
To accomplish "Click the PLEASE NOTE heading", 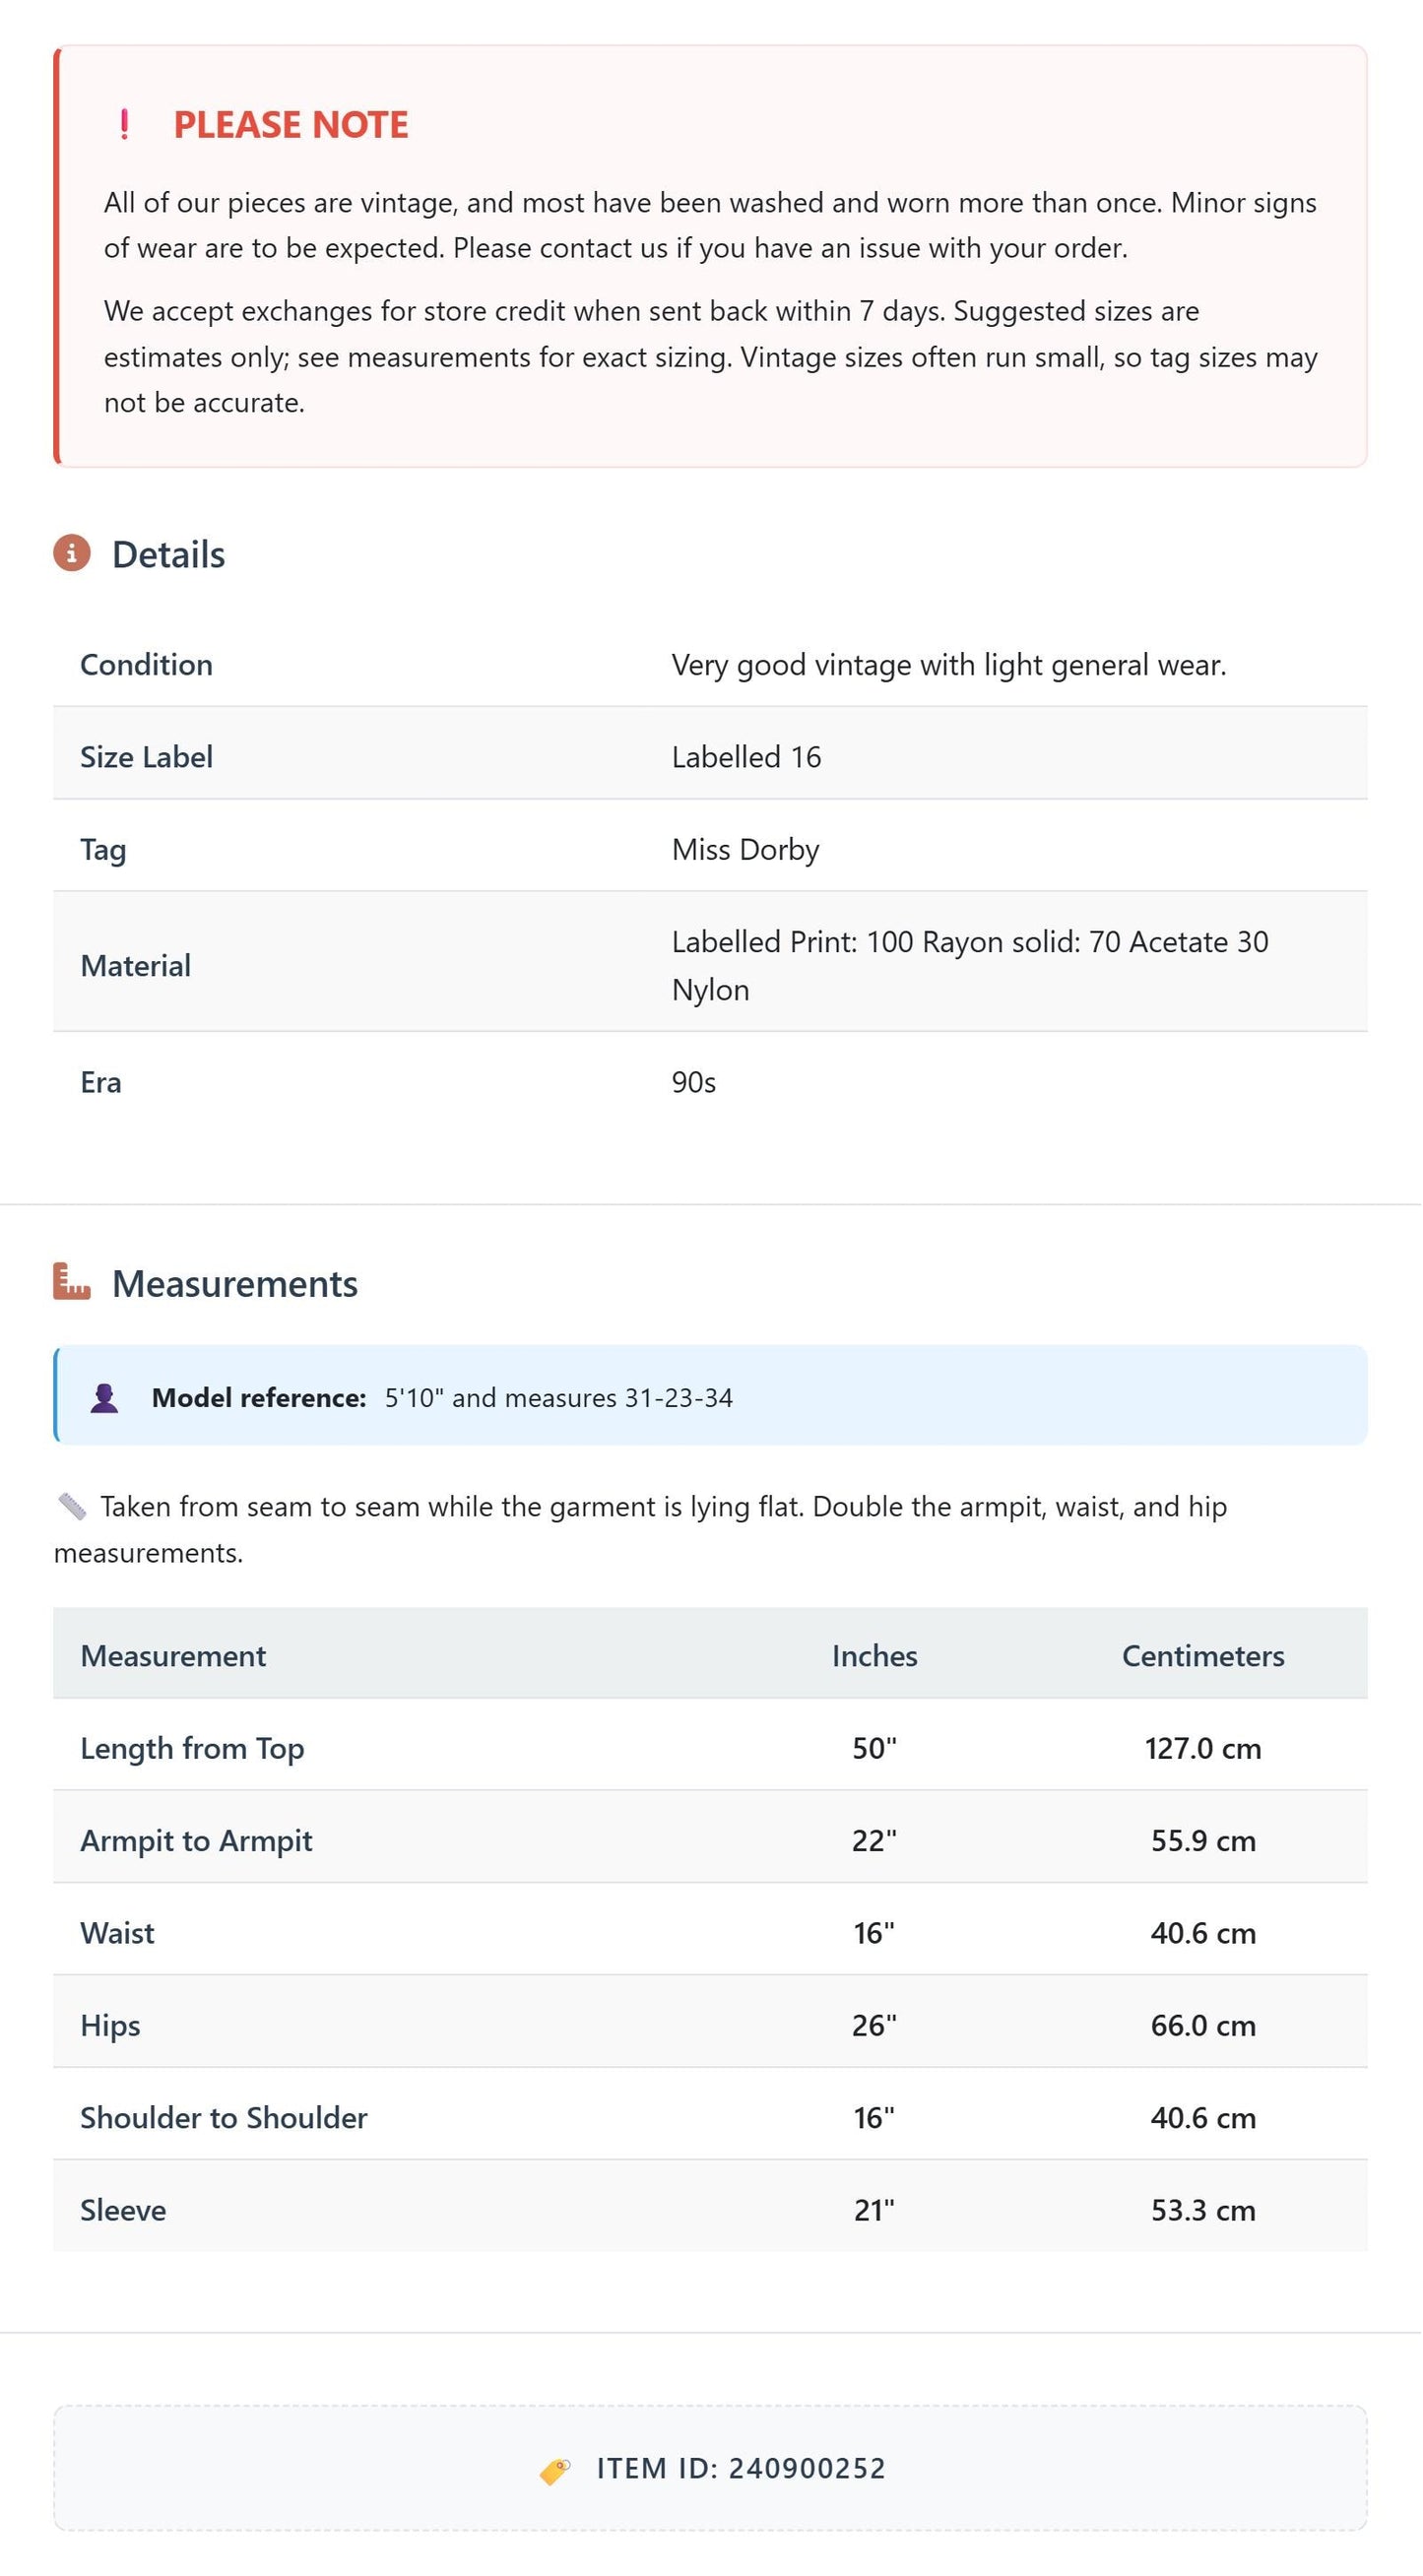I will click(x=291, y=125).
